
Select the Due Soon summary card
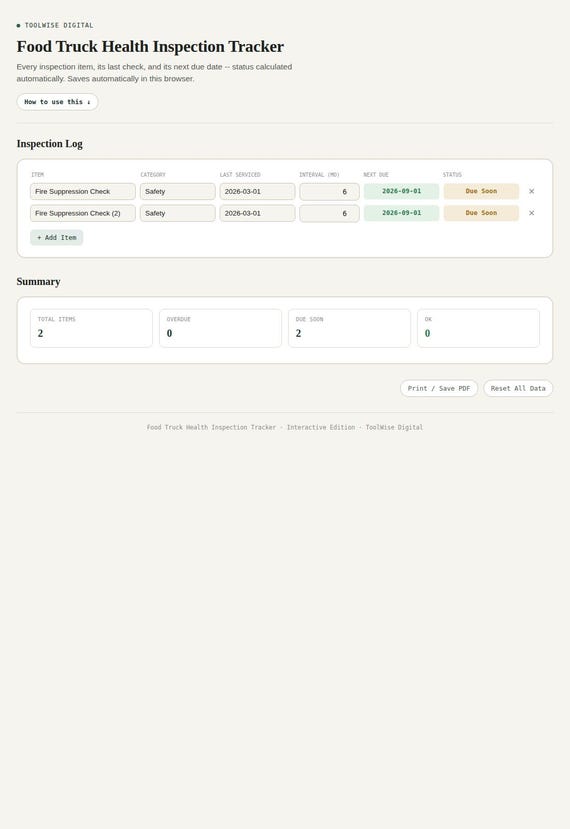[350, 328]
